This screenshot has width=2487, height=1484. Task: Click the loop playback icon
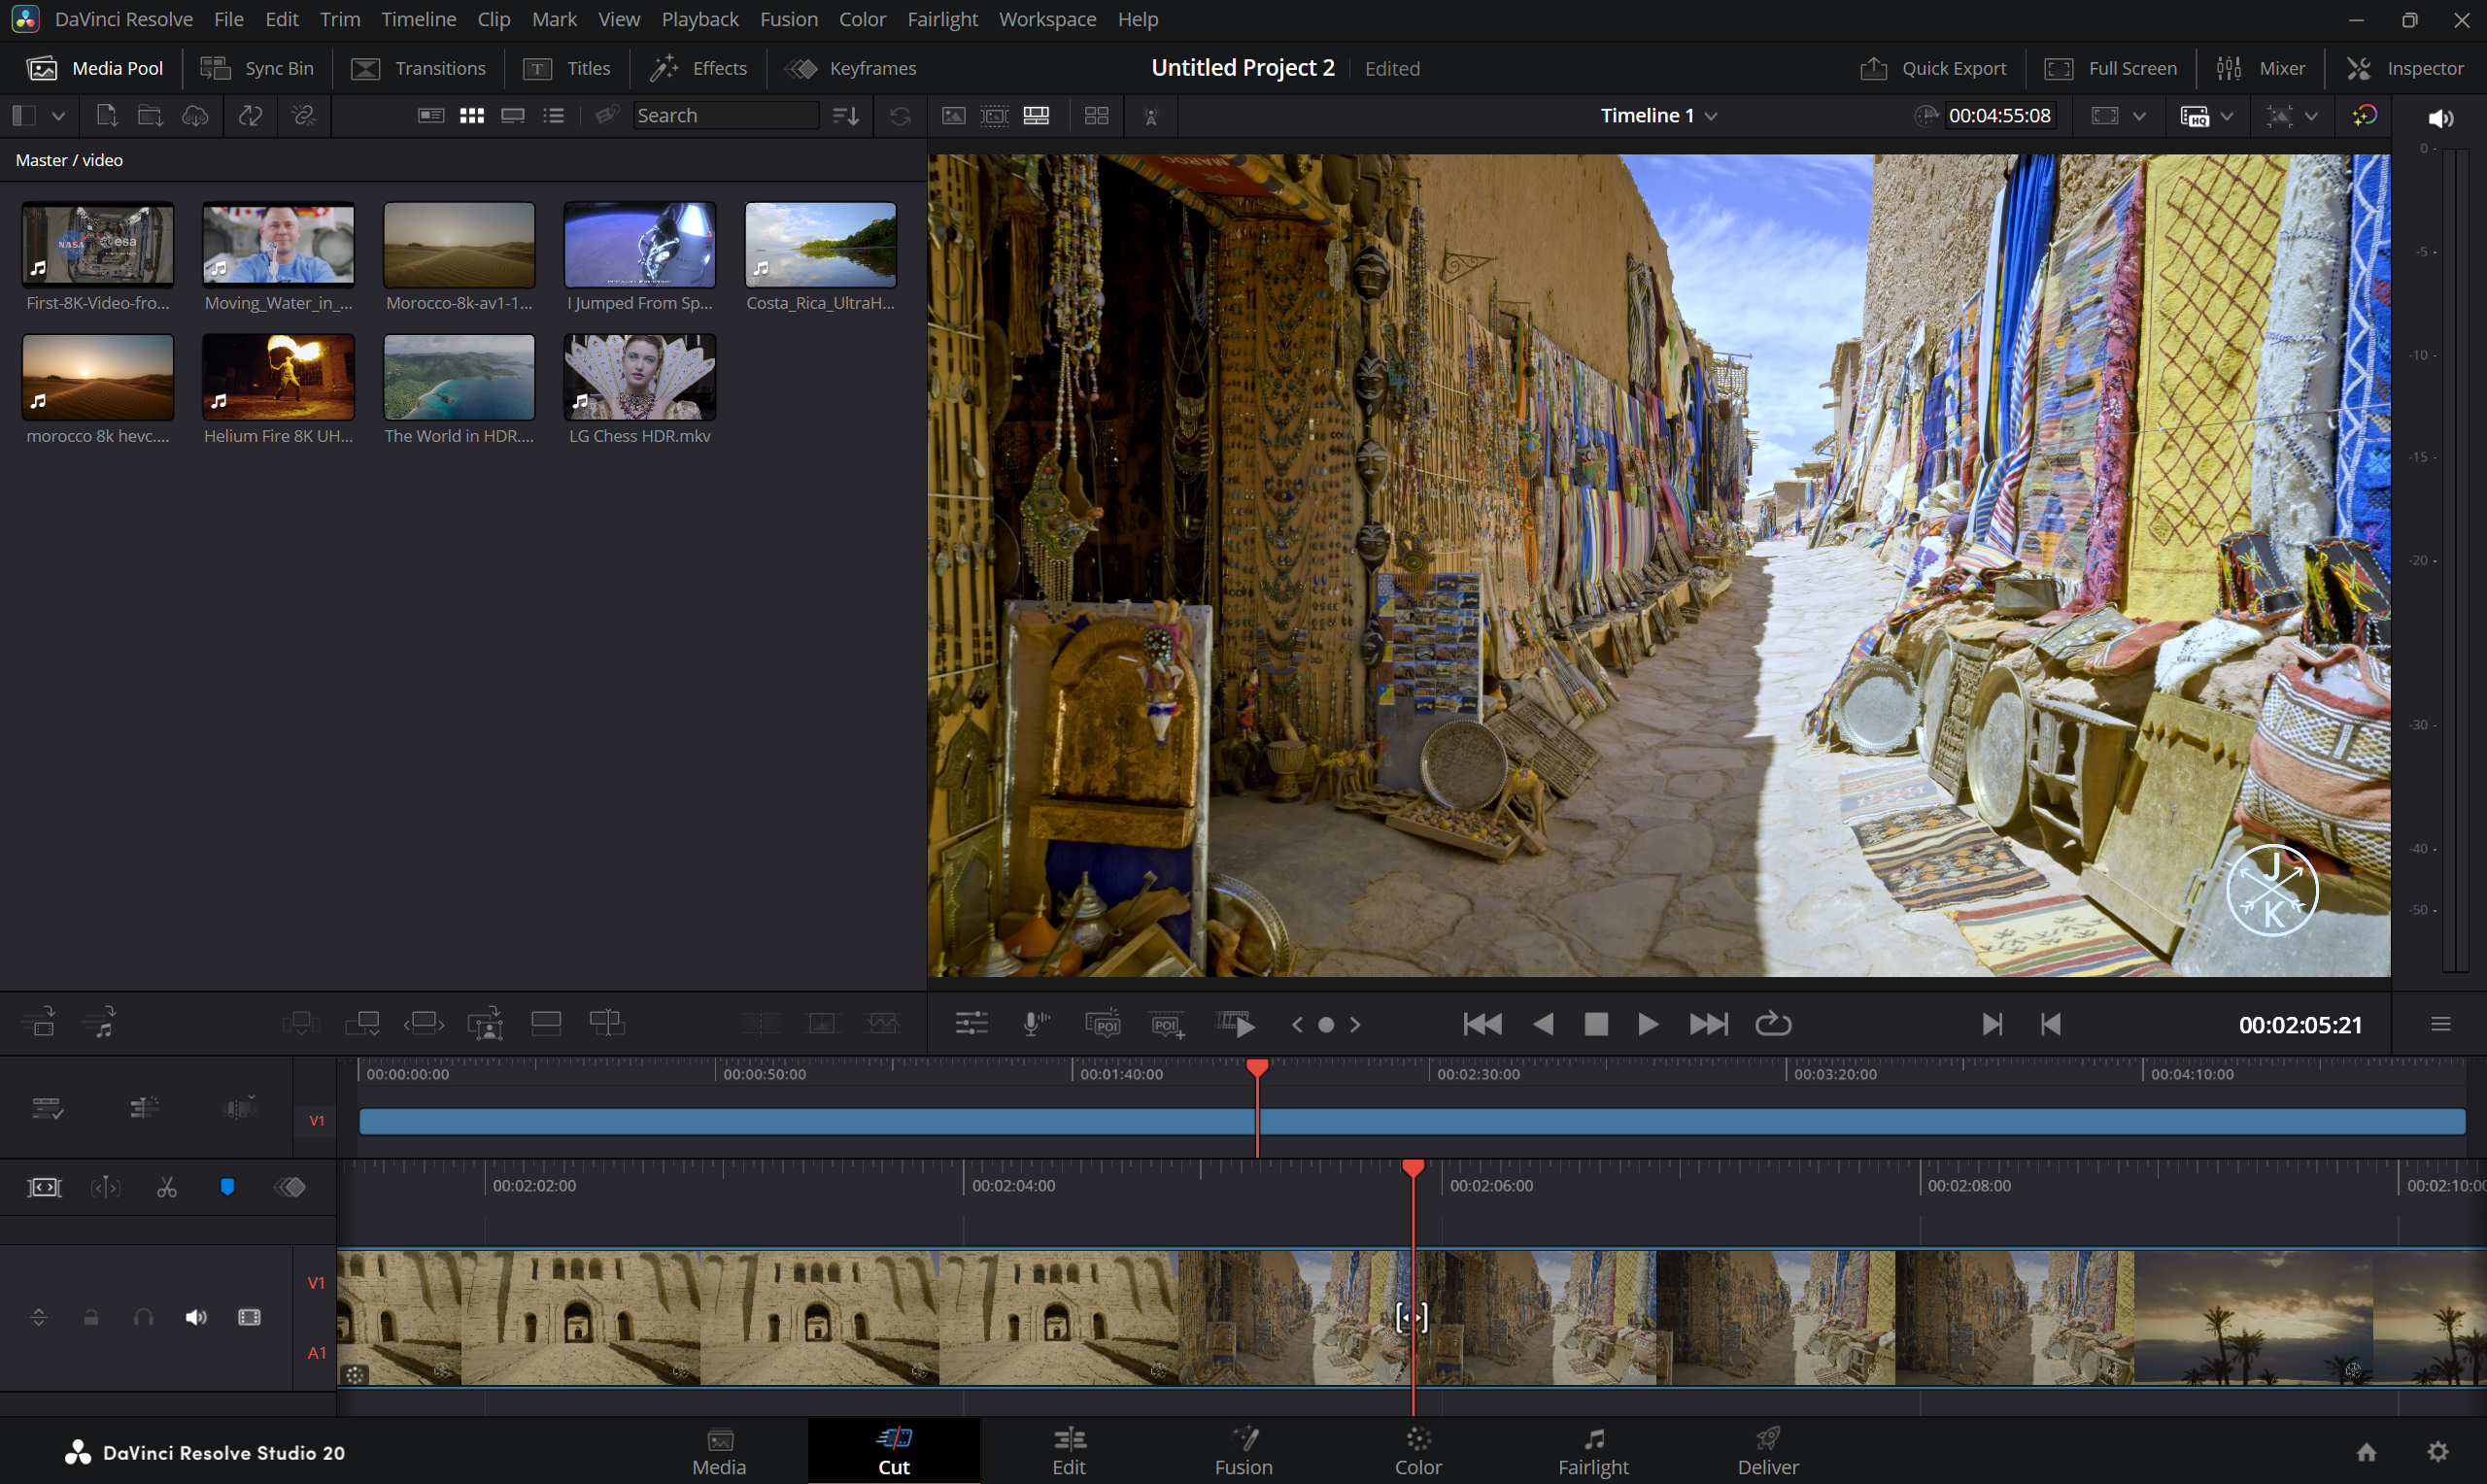1772,1024
